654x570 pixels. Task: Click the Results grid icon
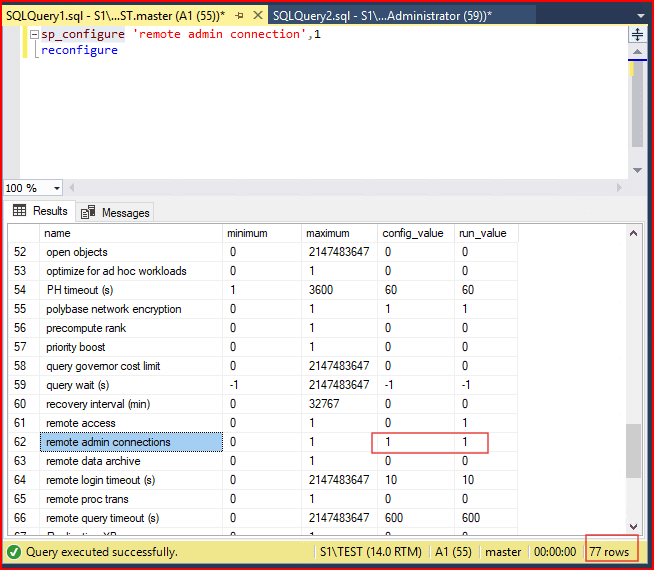[x=19, y=211]
